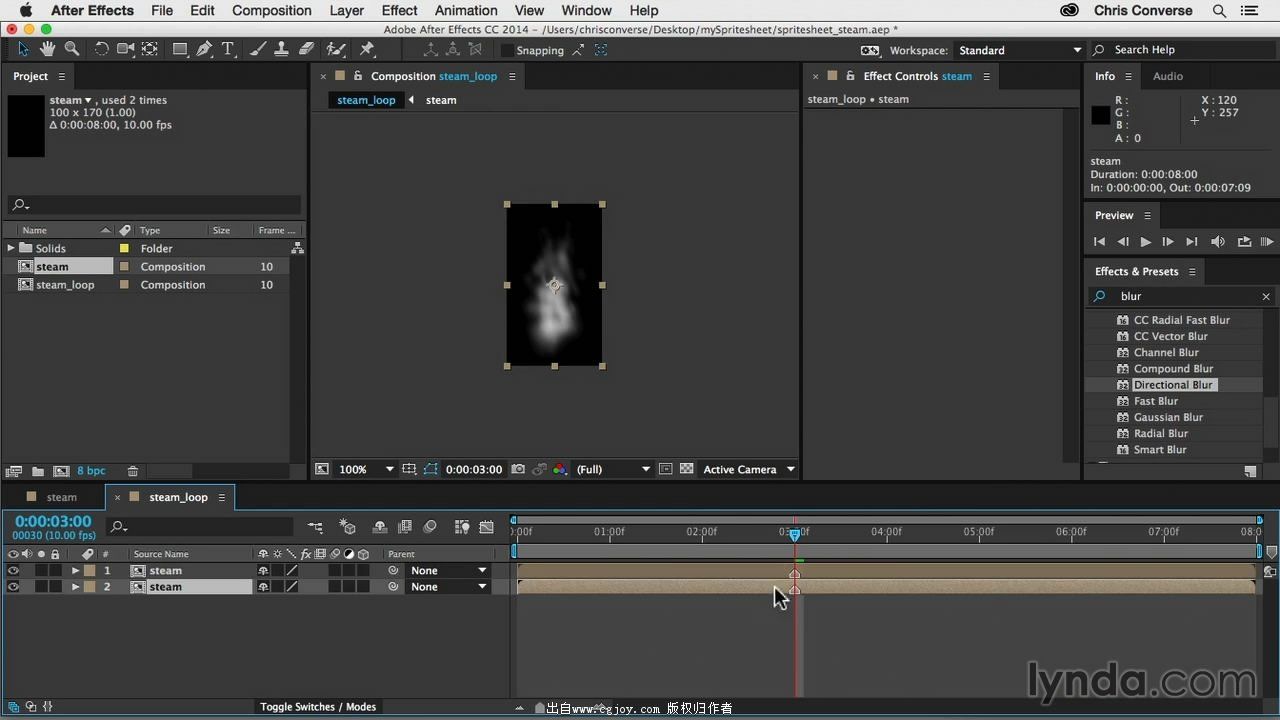Hide layer 1 steam with eye icon
The height and width of the screenshot is (720, 1280).
pos(13,571)
